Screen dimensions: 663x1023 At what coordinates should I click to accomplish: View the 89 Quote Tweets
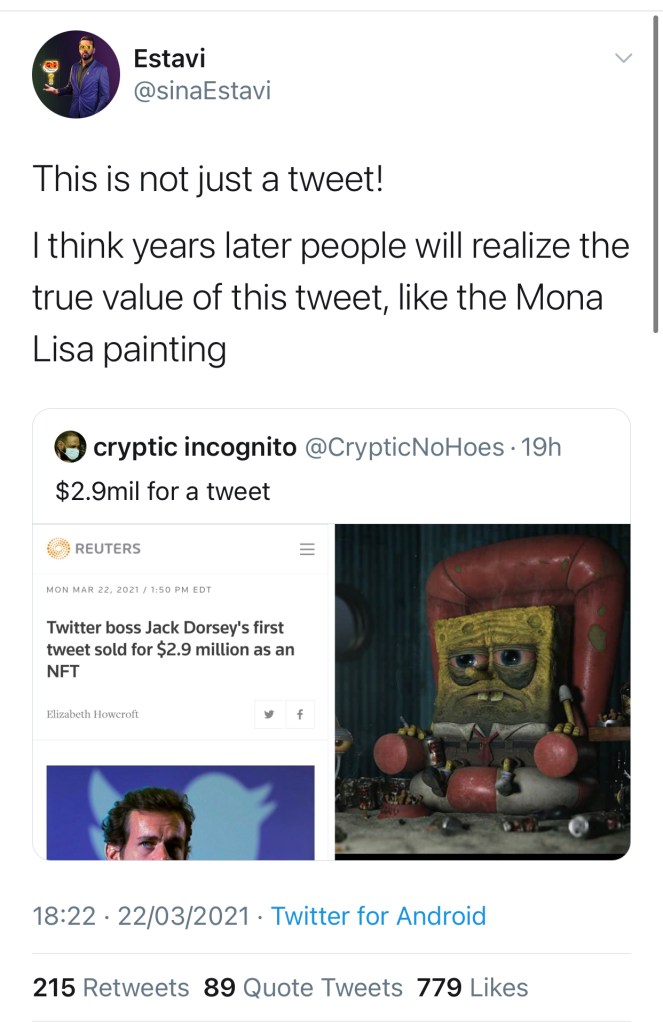(303, 988)
